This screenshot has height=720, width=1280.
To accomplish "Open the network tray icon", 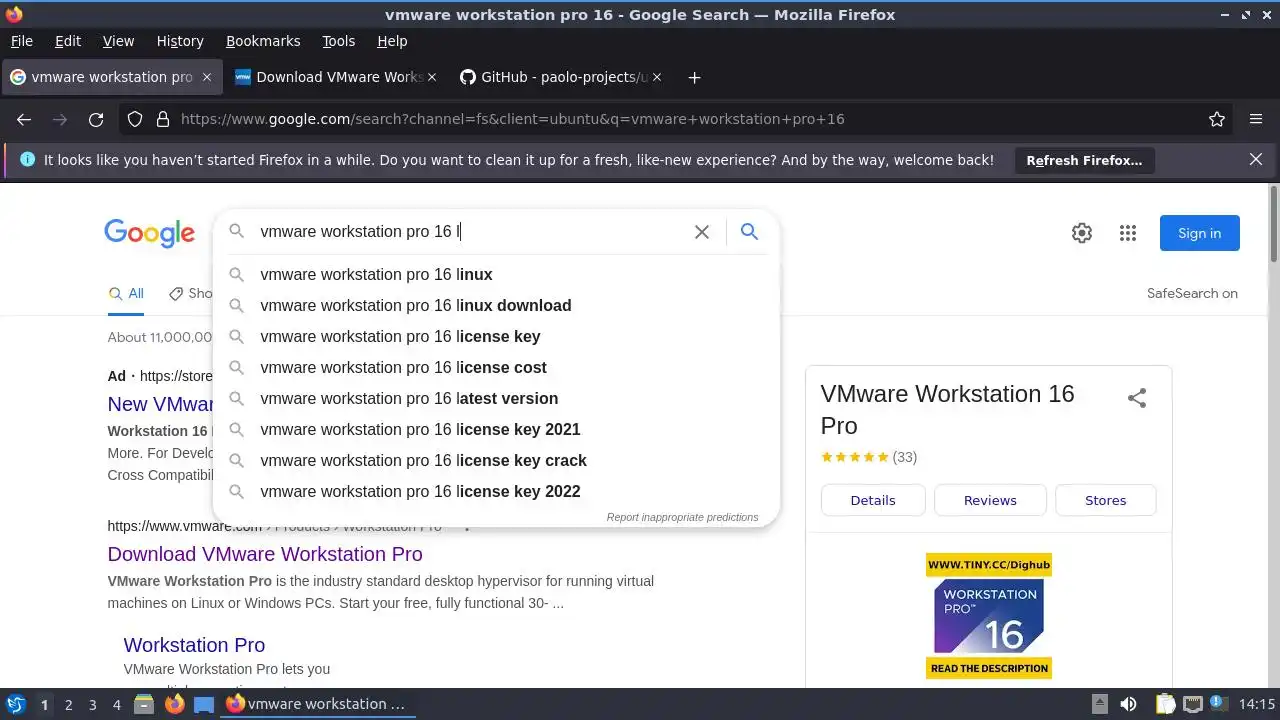I will (x=1192, y=704).
